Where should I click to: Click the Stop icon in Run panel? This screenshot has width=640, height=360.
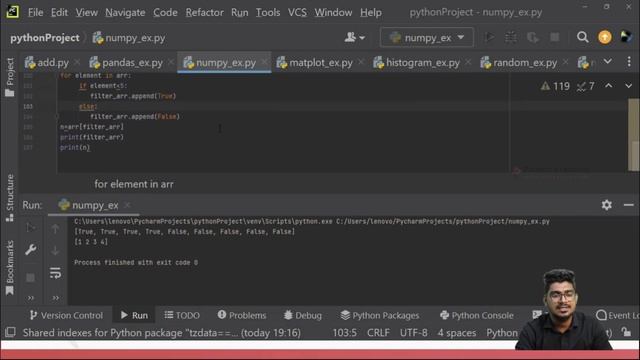31,278
